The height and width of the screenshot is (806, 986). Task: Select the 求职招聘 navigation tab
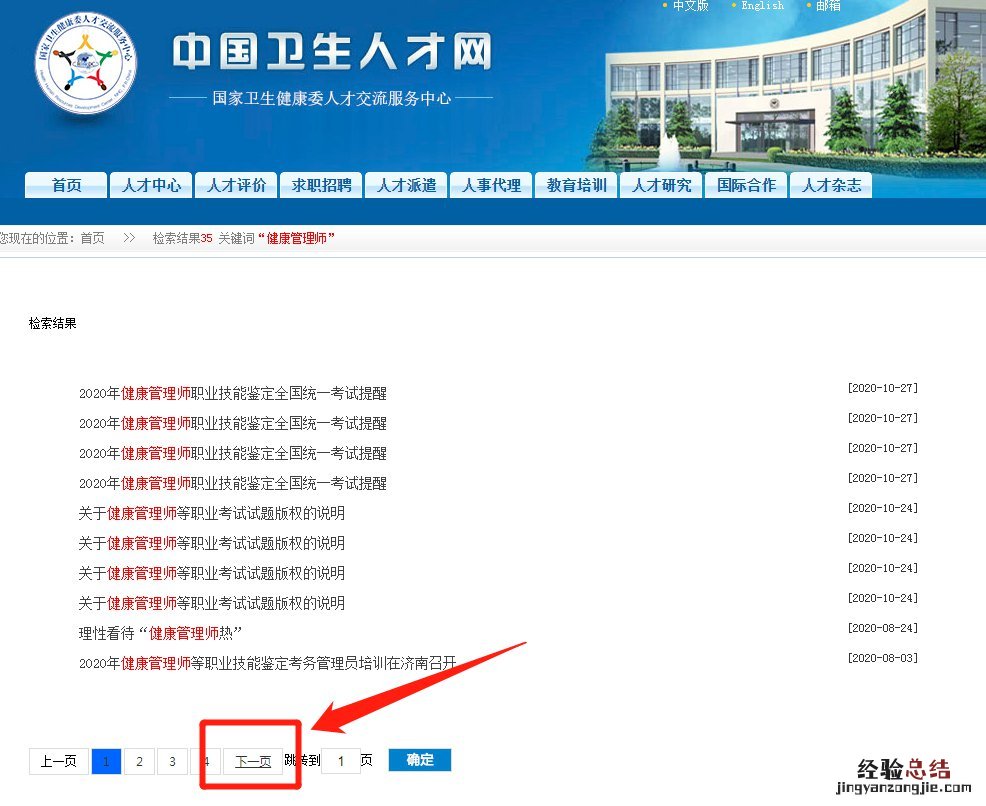(321, 185)
